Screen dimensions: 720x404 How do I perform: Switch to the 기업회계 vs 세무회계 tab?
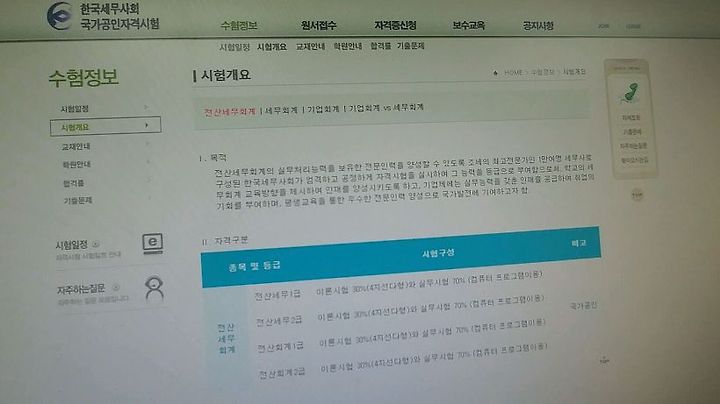pyautogui.click(x=386, y=108)
